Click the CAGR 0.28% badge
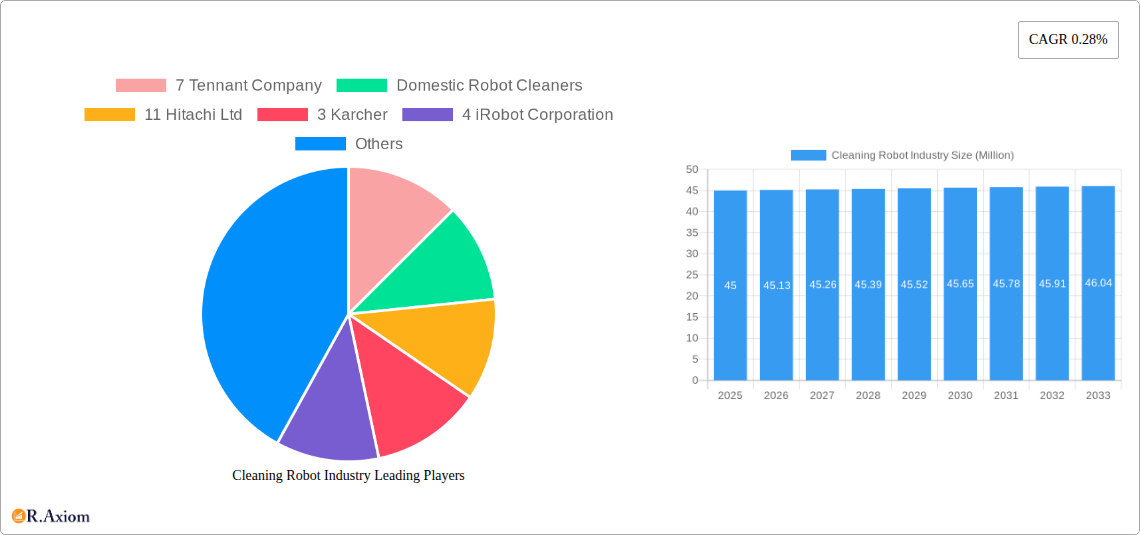This screenshot has width=1140, height=535. pyautogui.click(x=1068, y=40)
